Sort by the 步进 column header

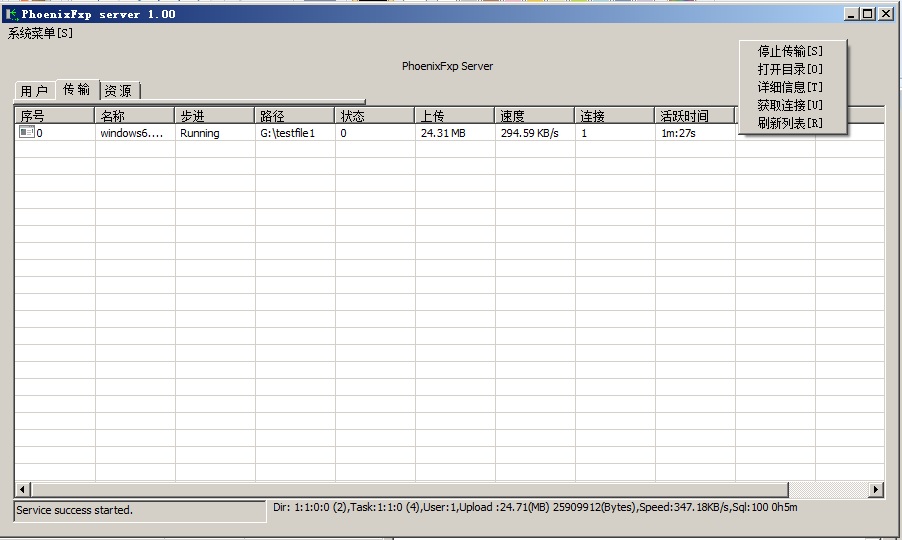[215, 116]
